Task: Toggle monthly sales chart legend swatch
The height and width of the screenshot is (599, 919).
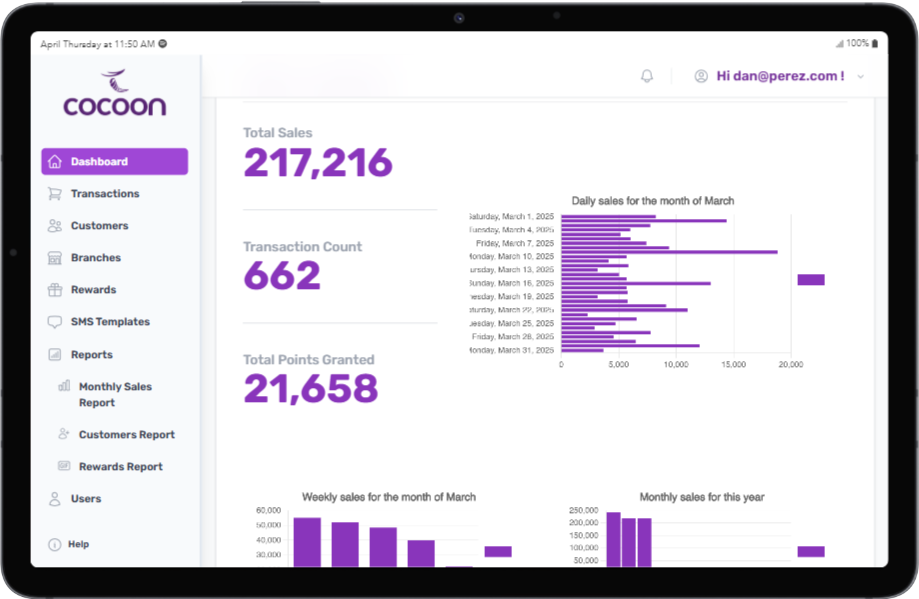Action: (811, 552)
